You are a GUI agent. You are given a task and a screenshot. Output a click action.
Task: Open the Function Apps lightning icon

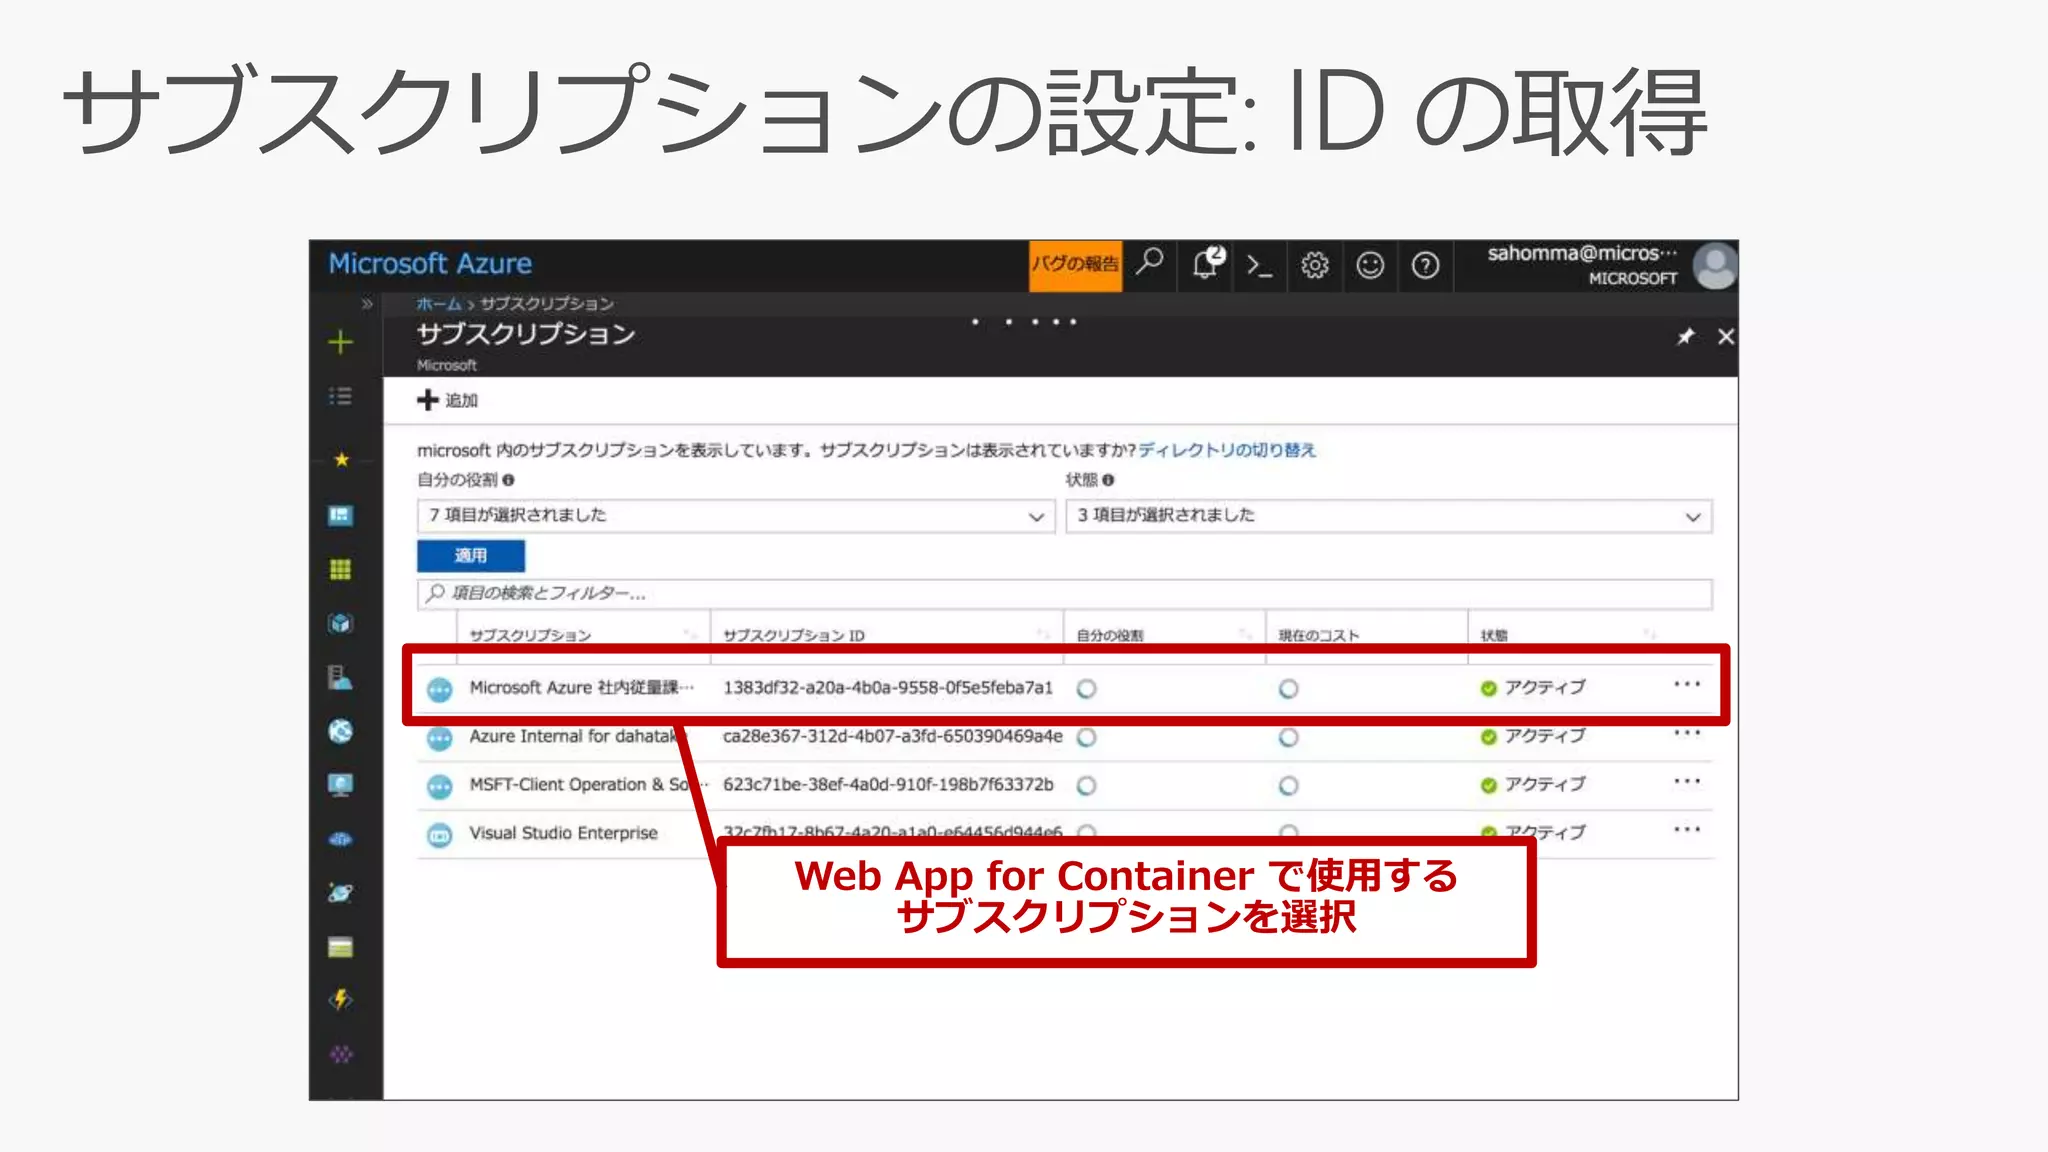click(341, 1000)
